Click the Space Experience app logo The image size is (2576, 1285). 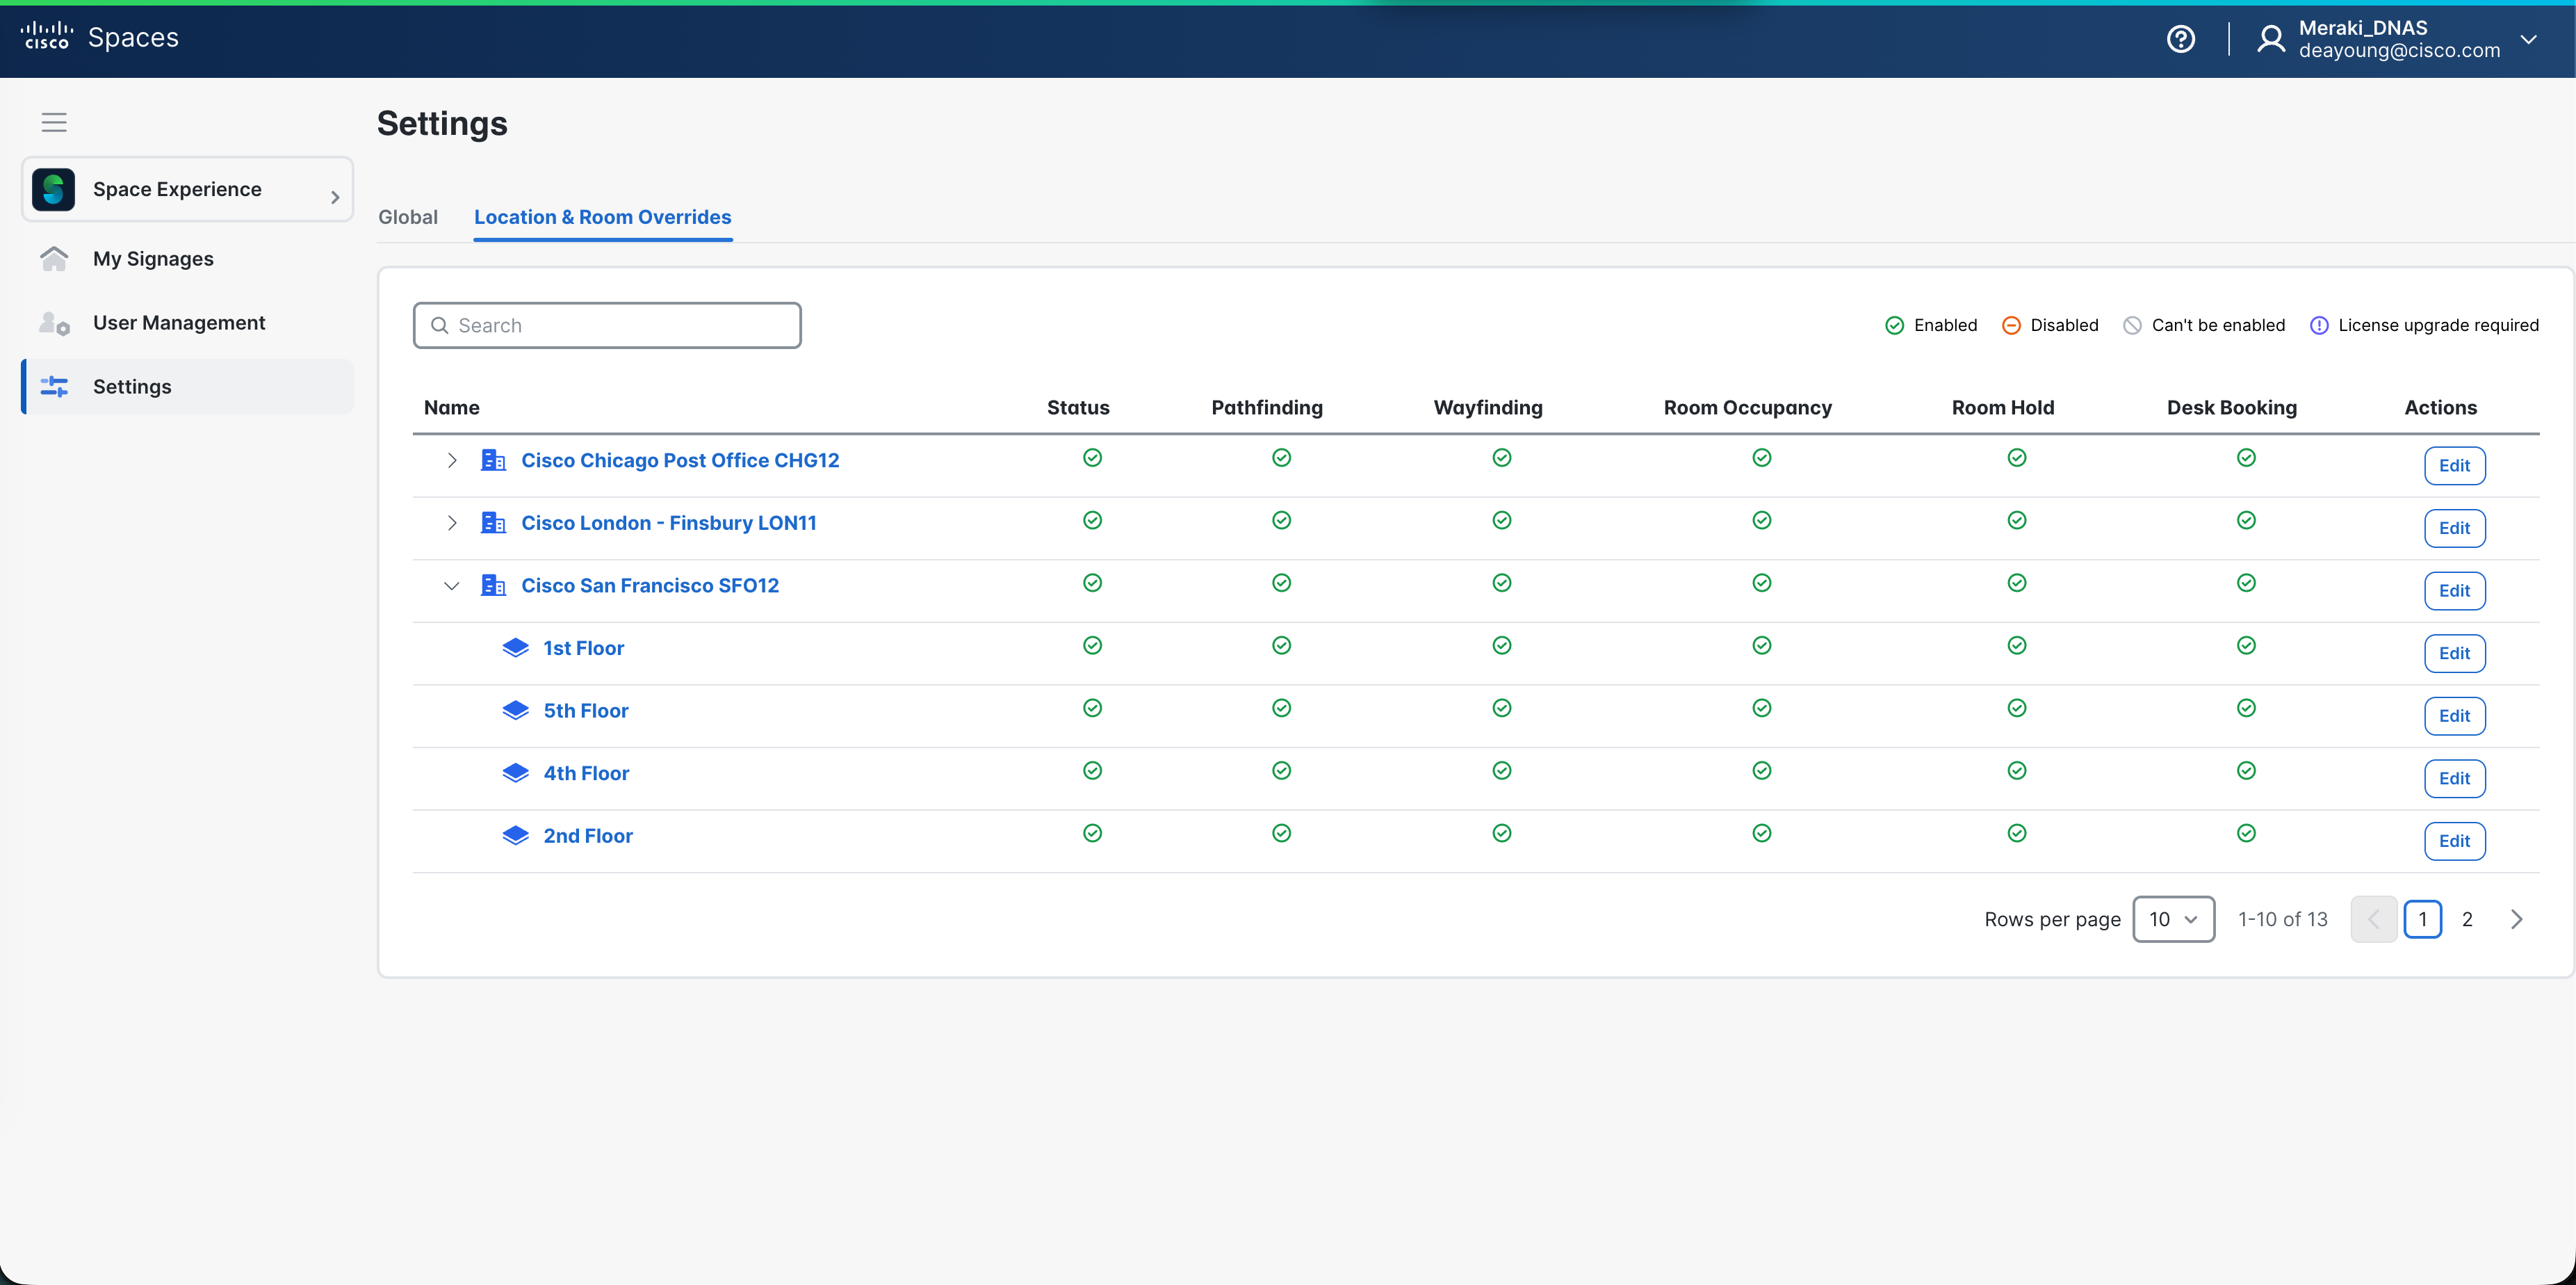click(x=53, y=189)
